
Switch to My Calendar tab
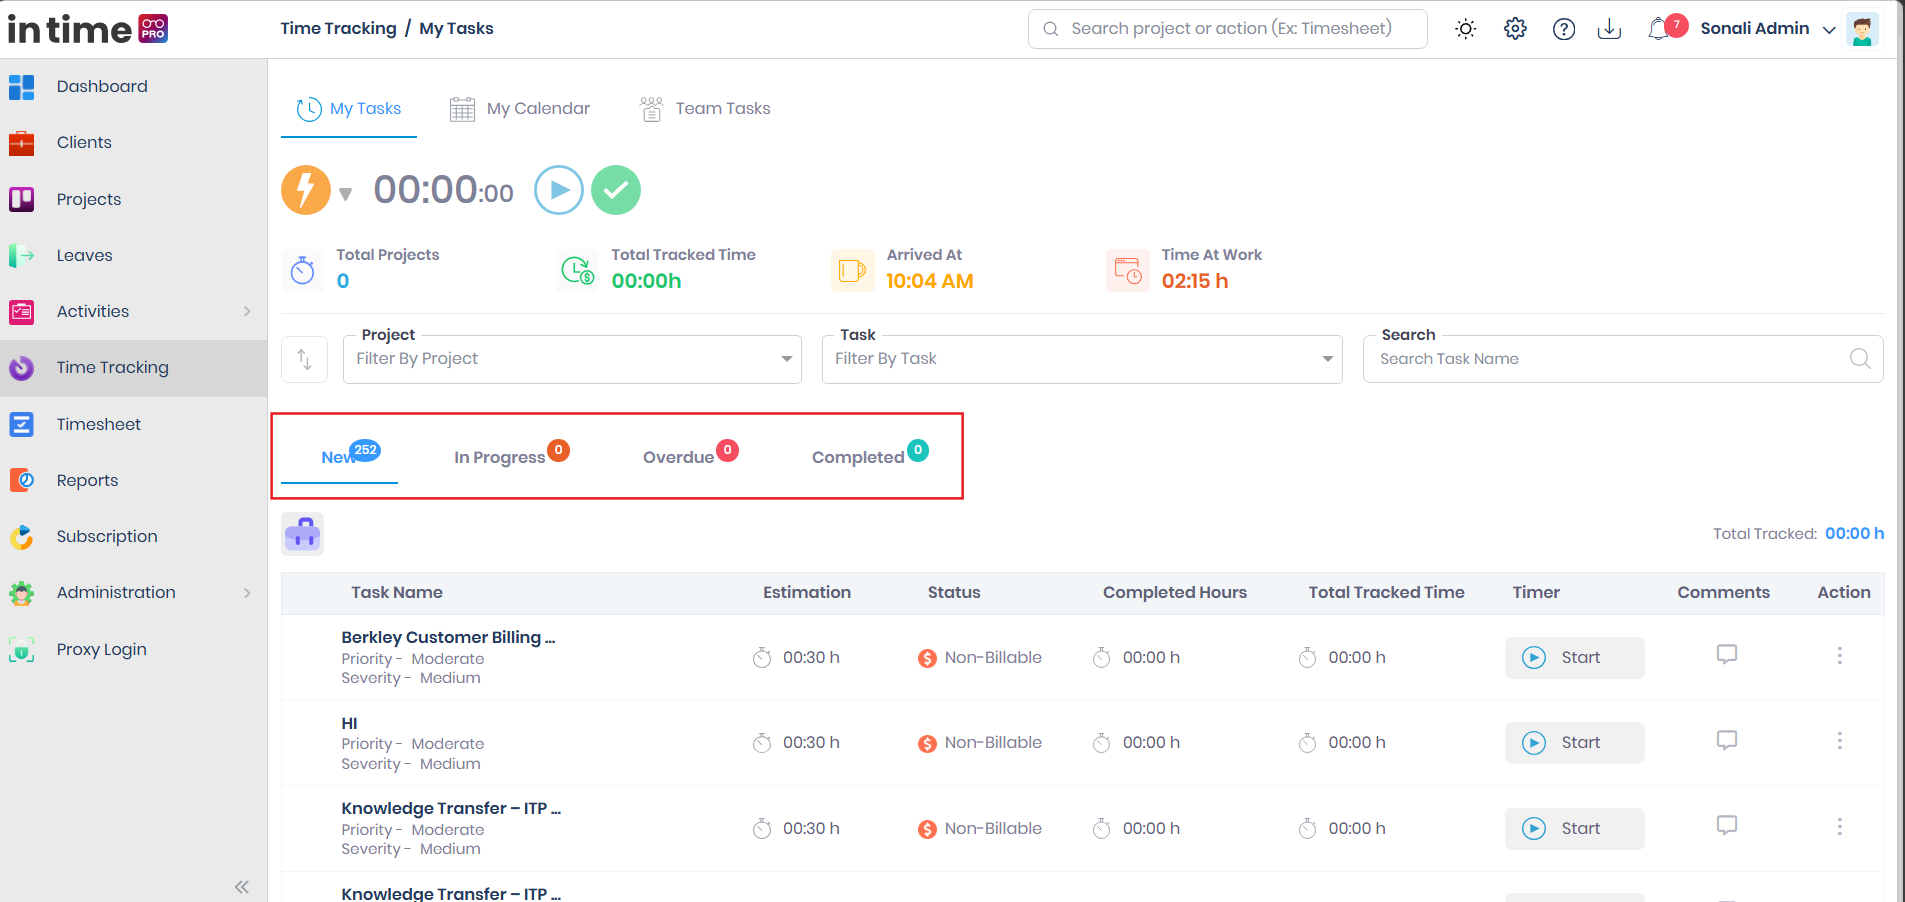point(520,109)
